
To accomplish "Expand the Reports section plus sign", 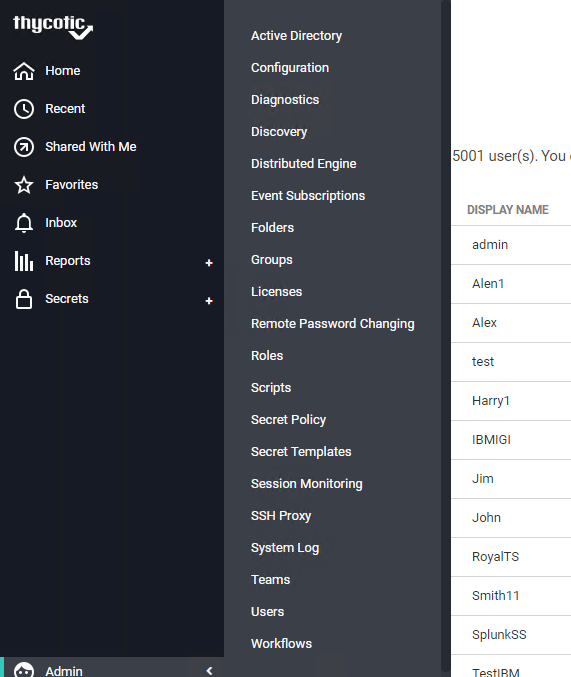I will pyautogui.click(x=209, y=263).
